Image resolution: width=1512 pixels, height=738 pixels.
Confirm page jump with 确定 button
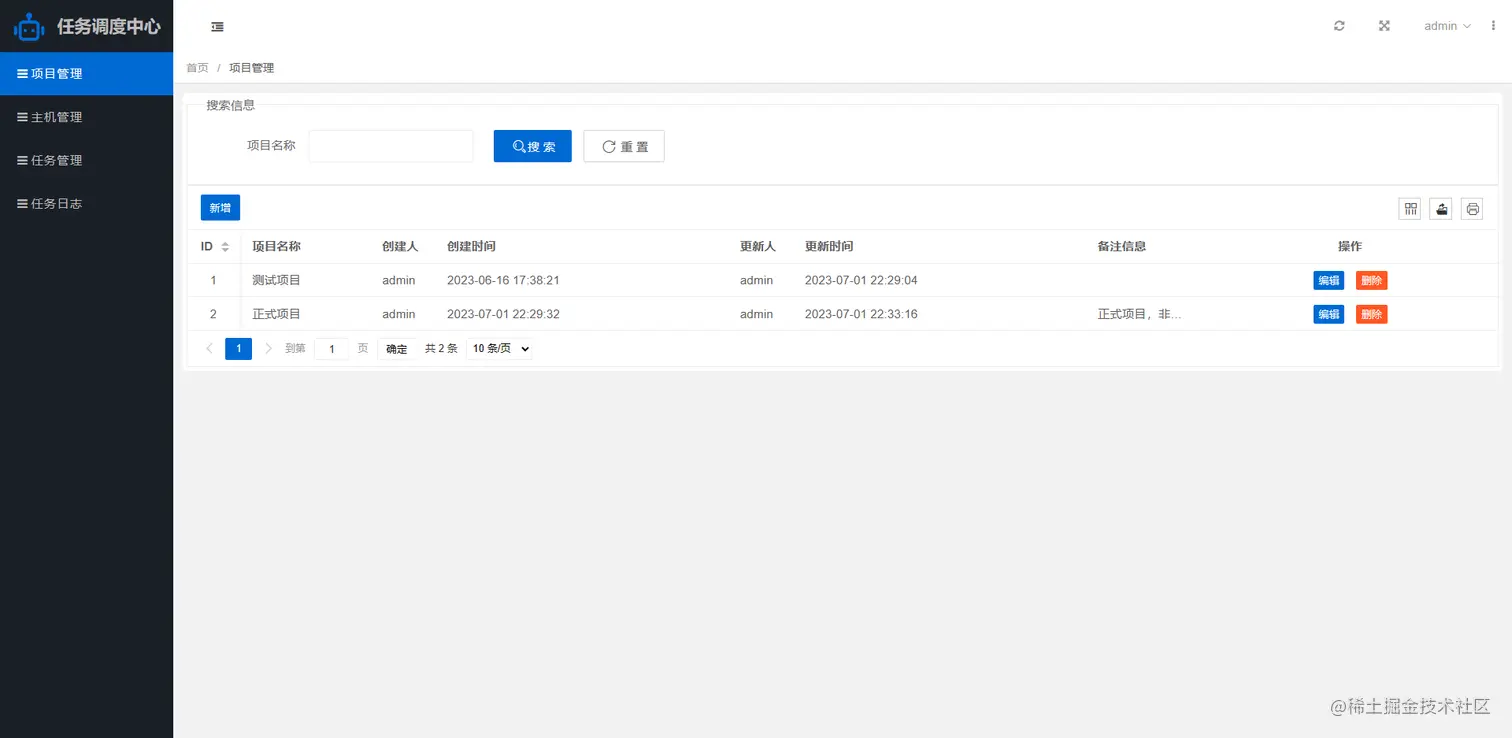(x=397, y=349)
